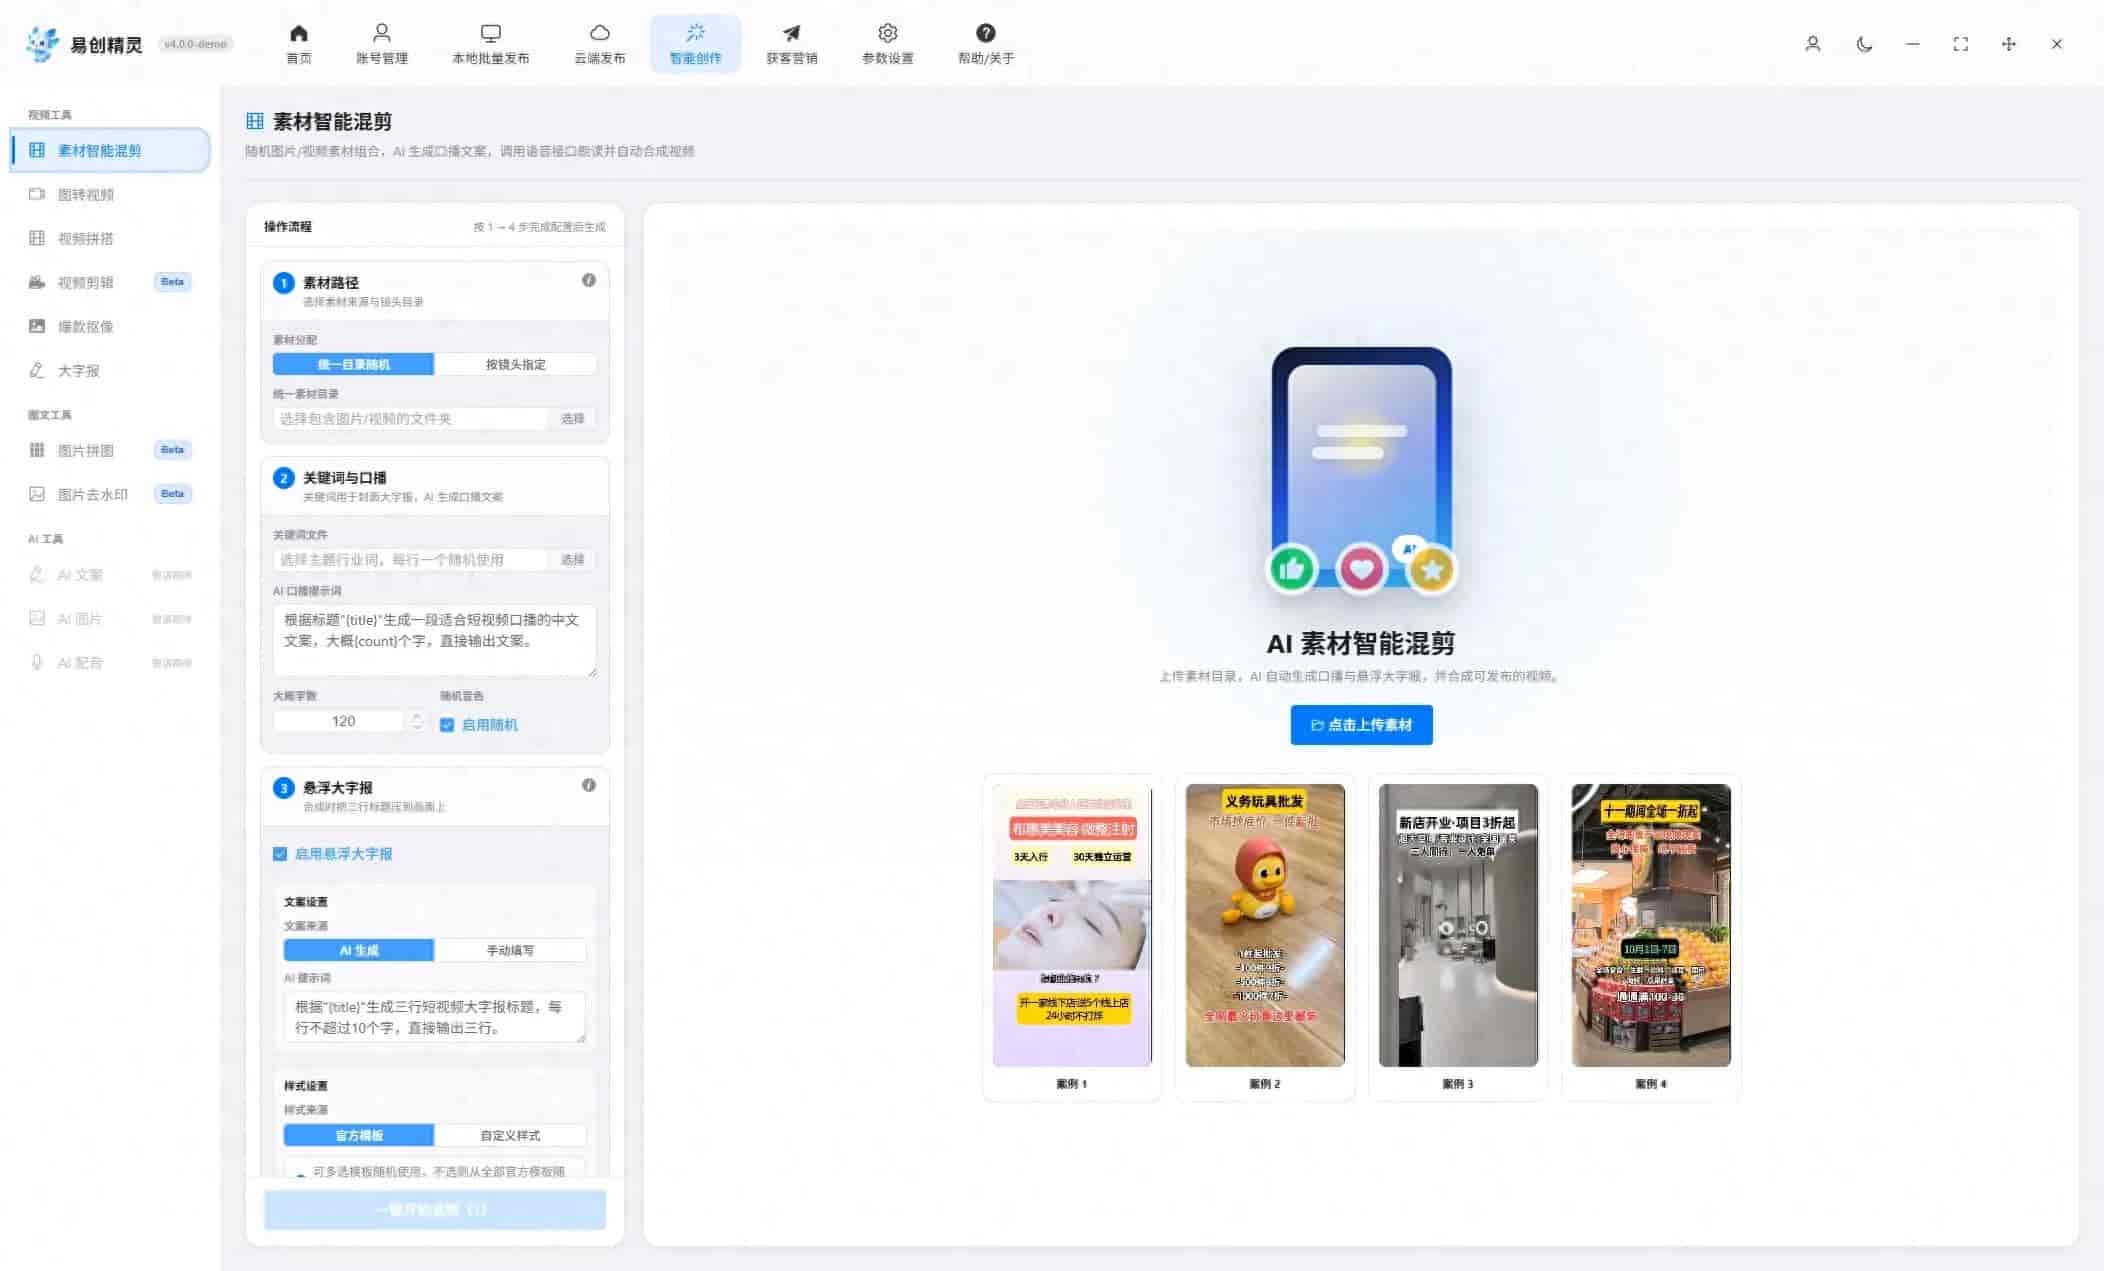Switch copy source to 手动填写
Screen dimensions: 2104x1271
coord(510,950)
